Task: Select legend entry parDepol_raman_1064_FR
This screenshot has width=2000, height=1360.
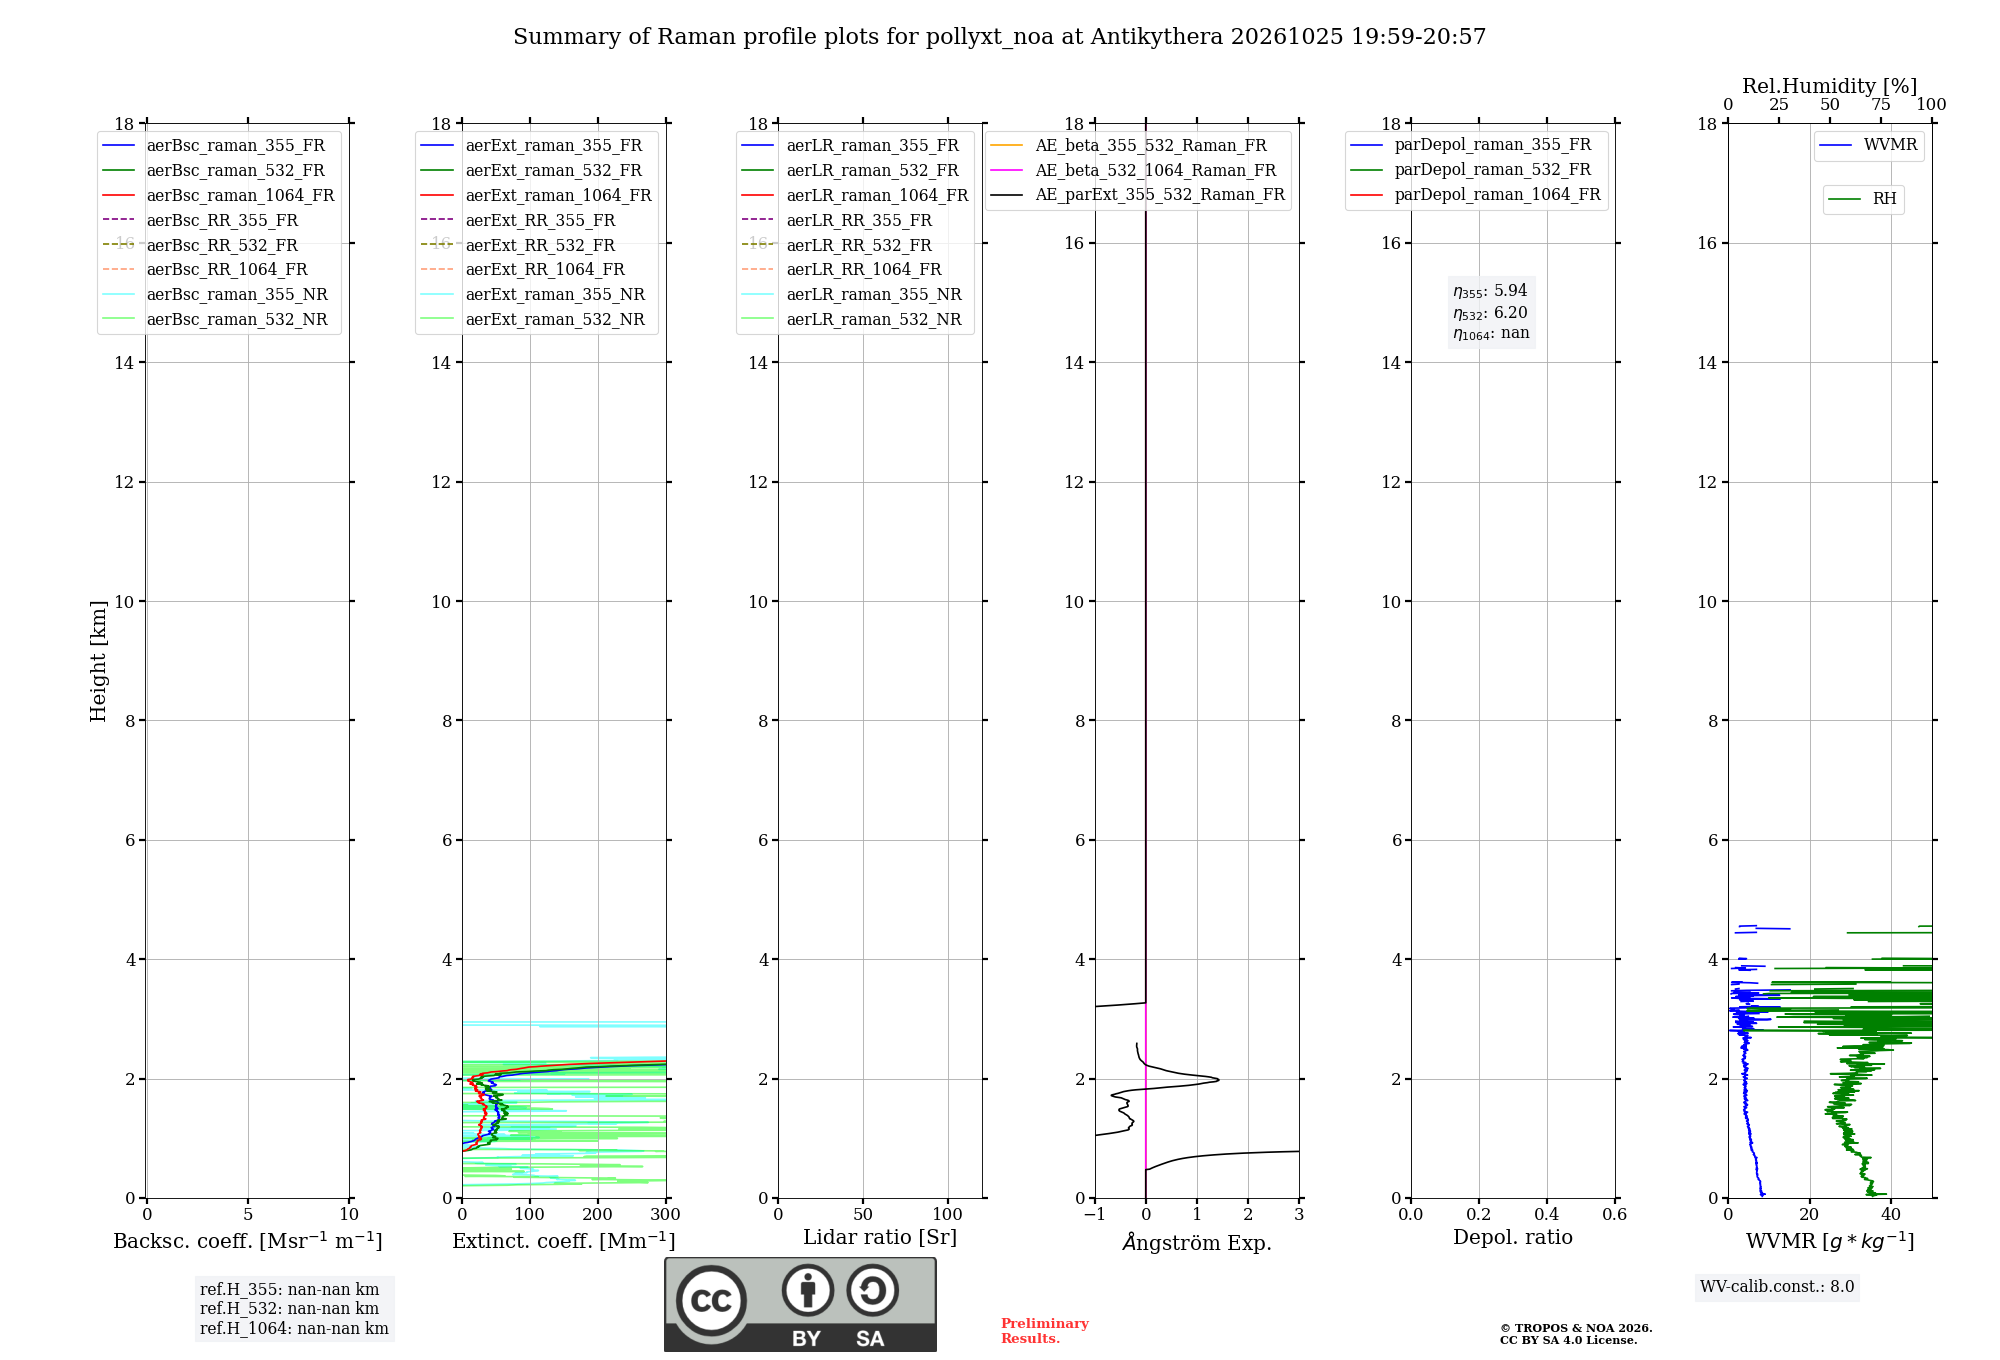Action: coord(1476,194)
